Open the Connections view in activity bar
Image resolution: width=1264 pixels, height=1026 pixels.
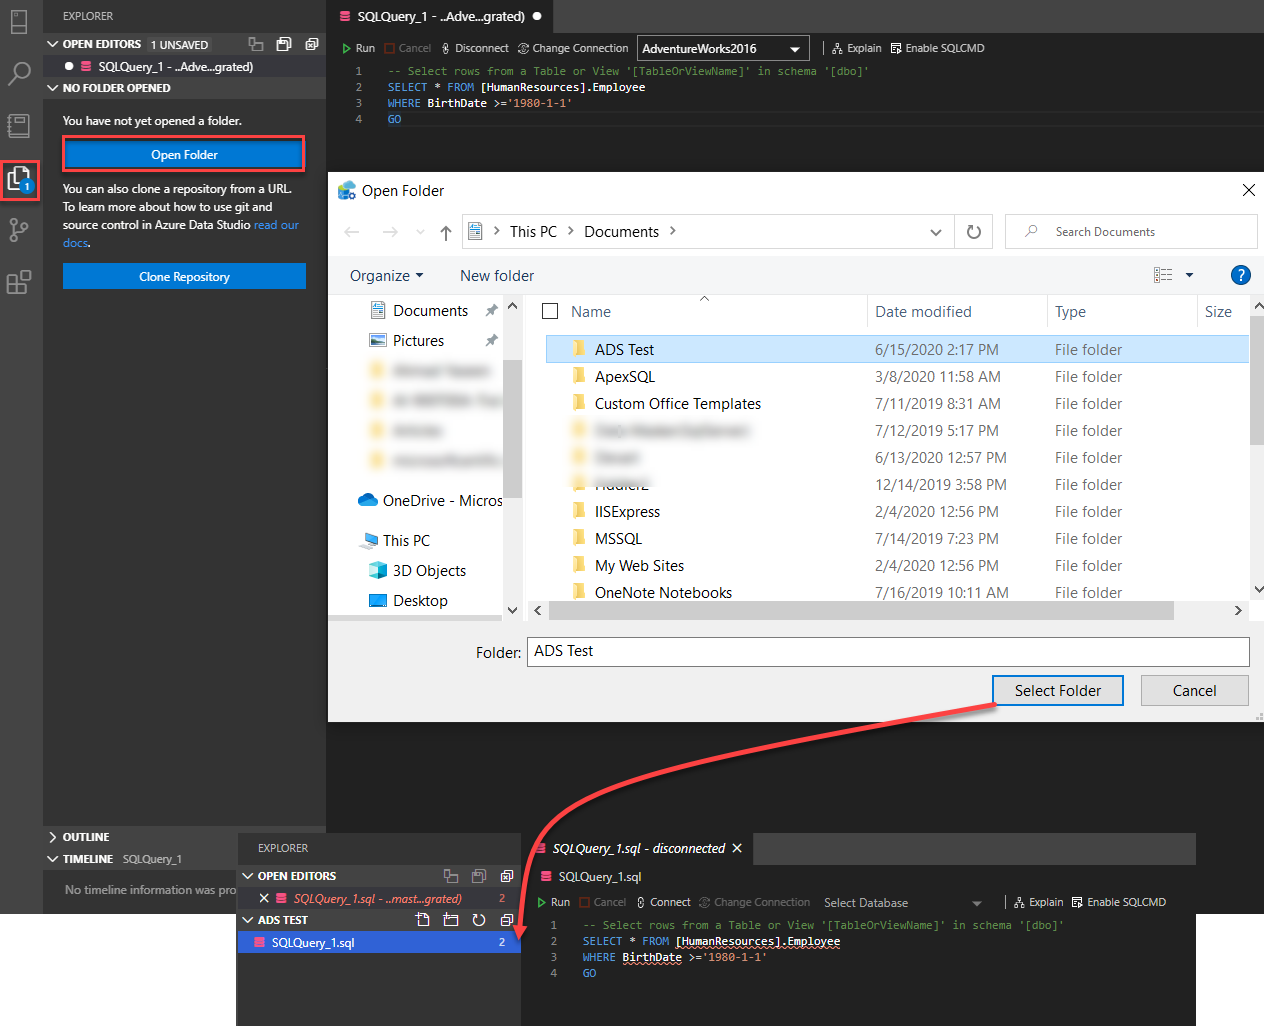click(x=18, y=21)
